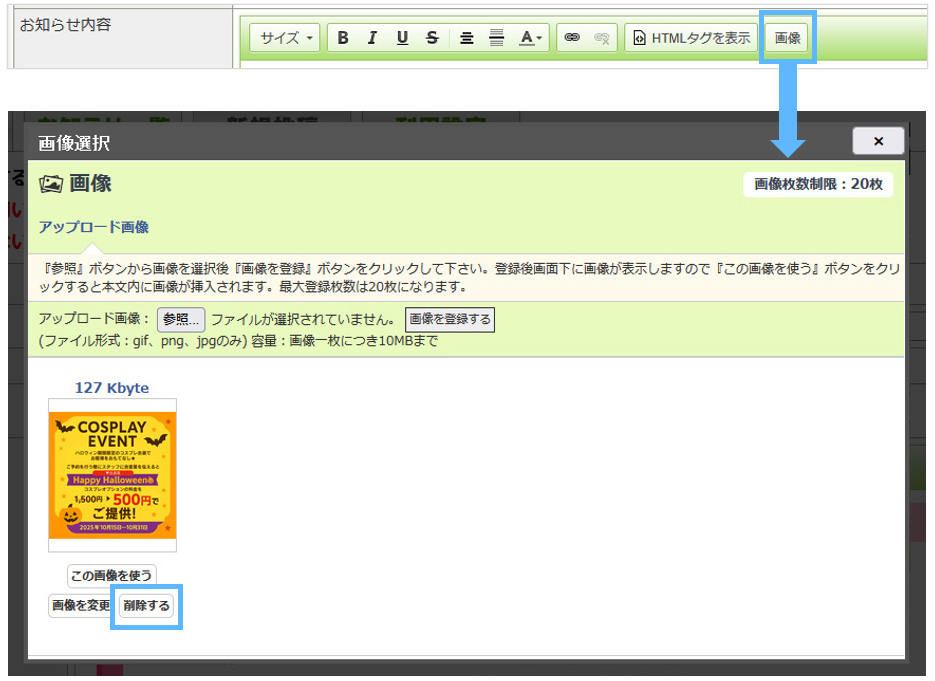
Task: Toggle underline formatting in the toolbar
Action: pos(402,38)
